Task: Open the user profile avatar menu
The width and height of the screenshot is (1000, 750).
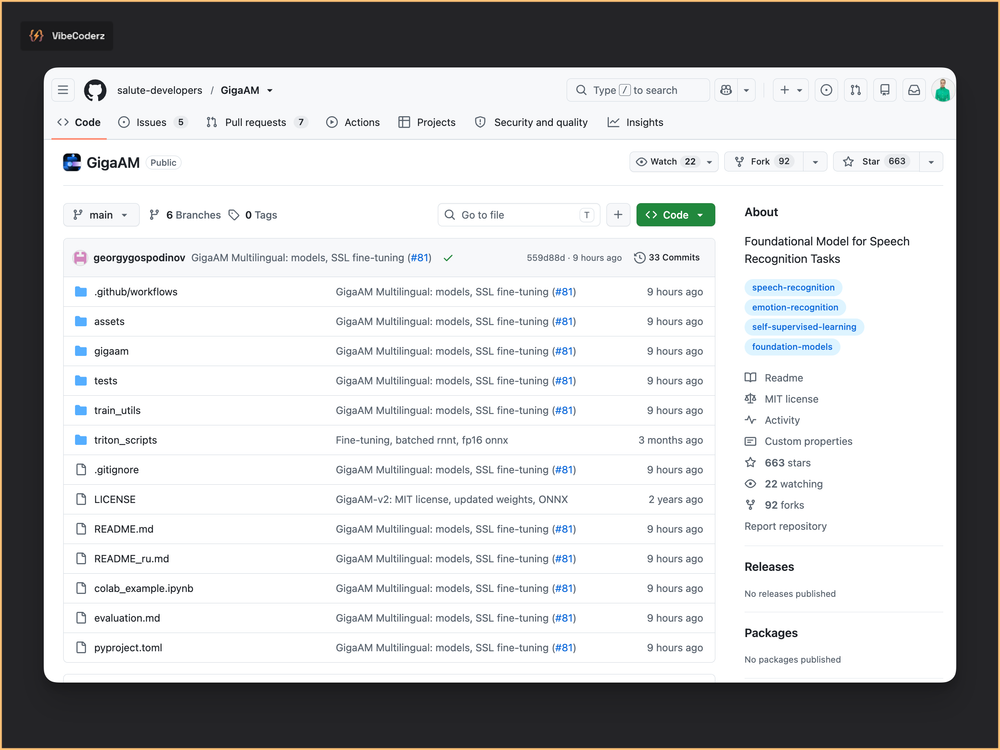Action: (x=943, y=90)
